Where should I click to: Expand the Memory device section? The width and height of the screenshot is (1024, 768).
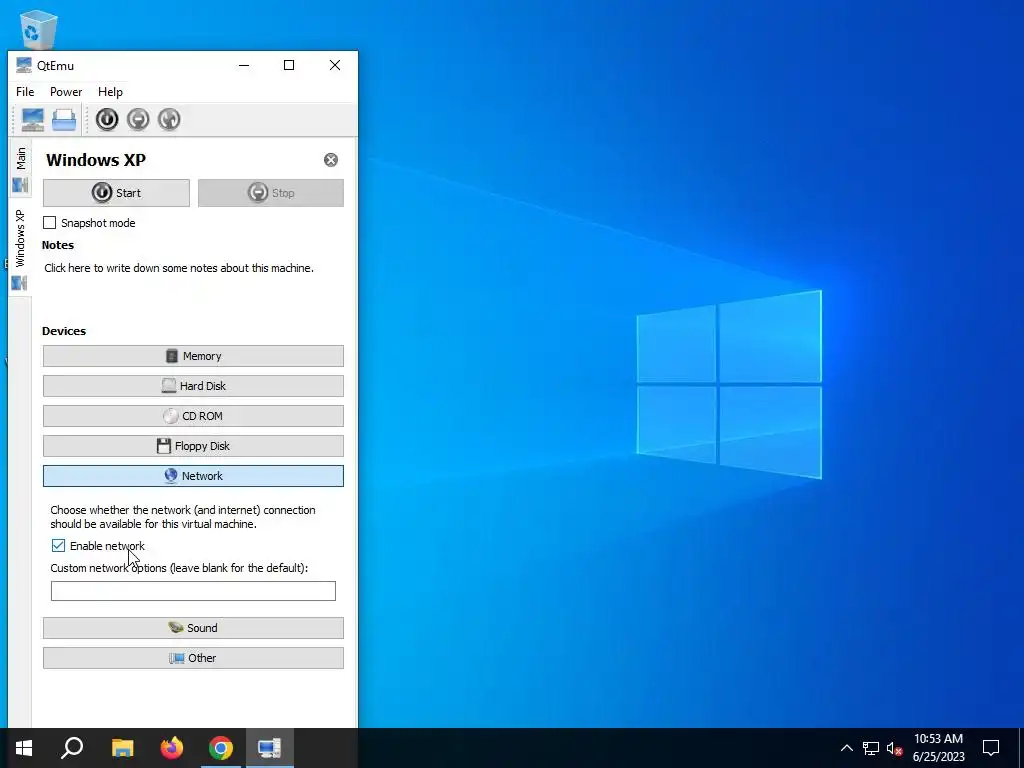pyautogui.click(x=193, y=356)
